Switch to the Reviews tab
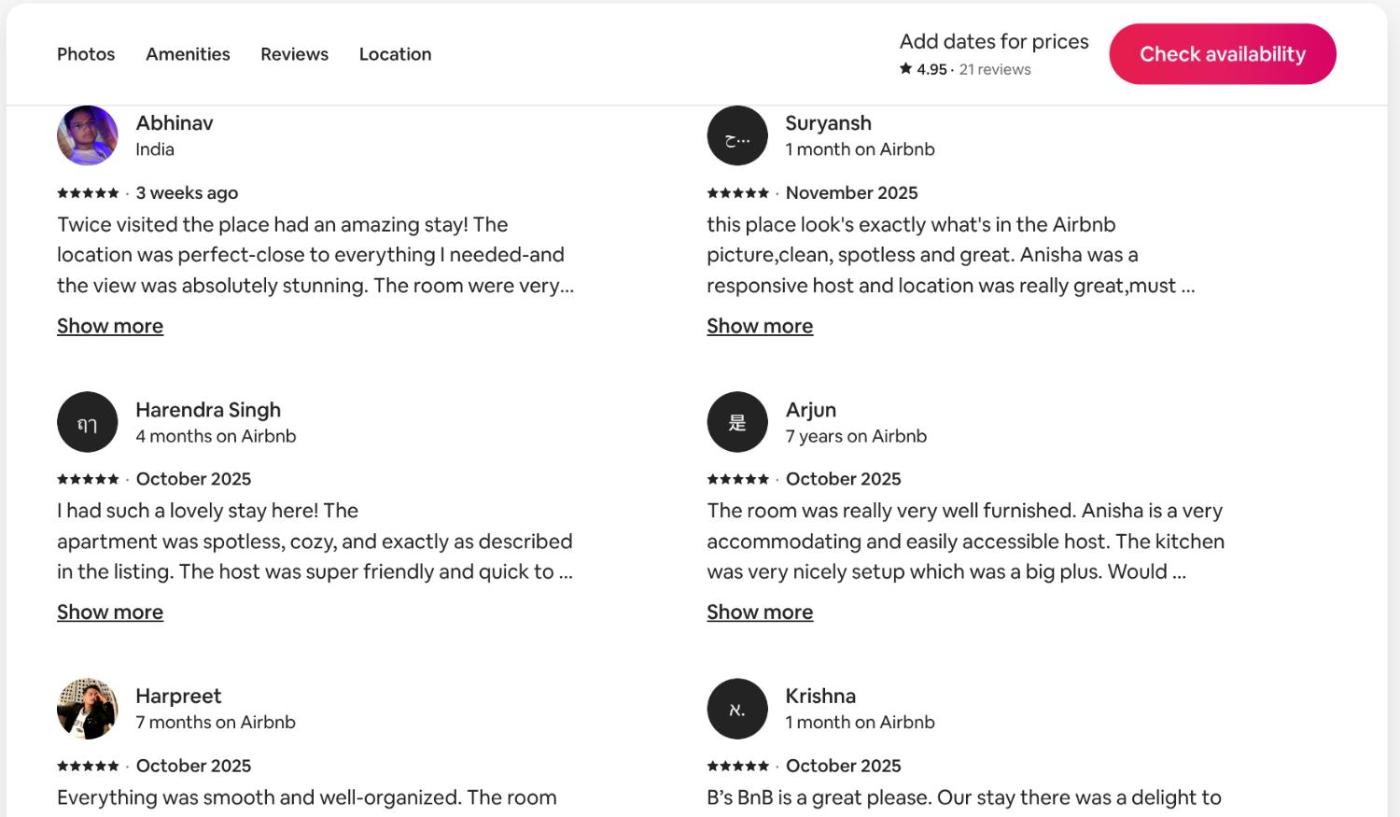This screenshot has height=817, width=1400. coord(294,54)
